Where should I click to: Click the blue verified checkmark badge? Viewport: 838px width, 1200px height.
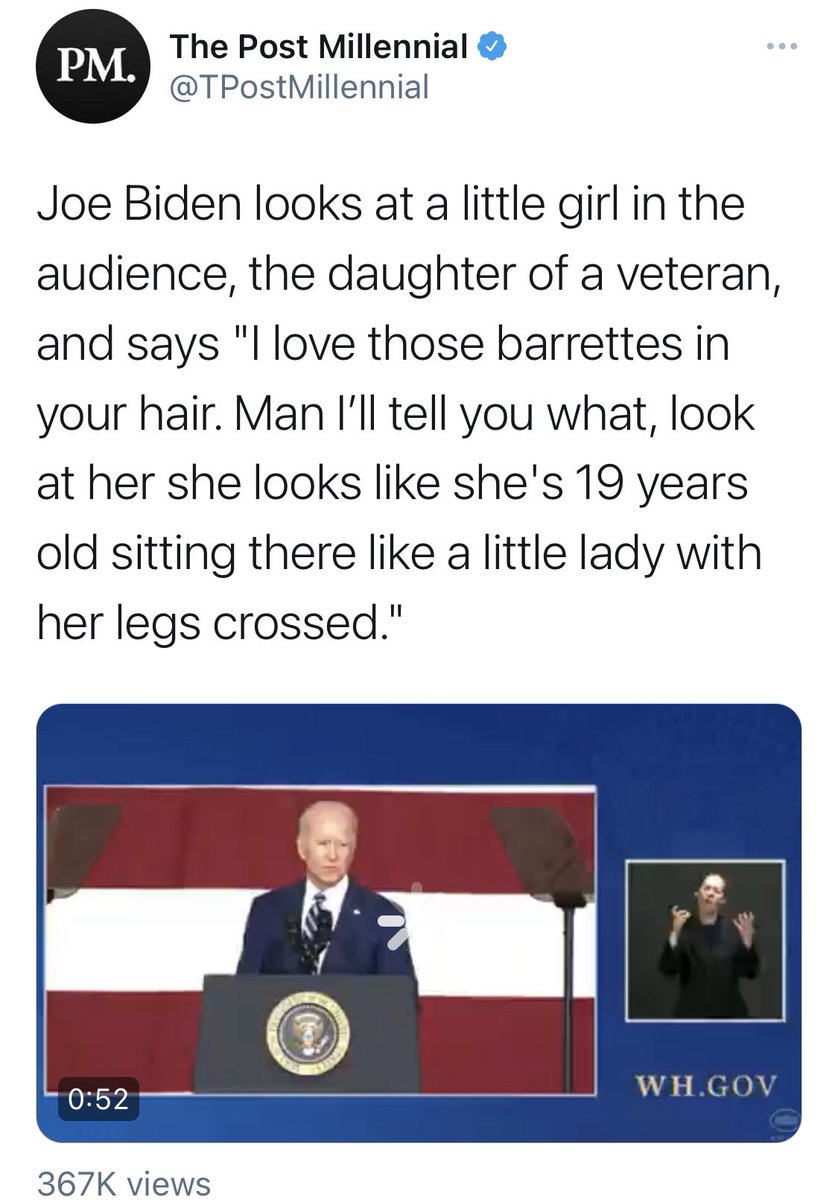point(493,46)
